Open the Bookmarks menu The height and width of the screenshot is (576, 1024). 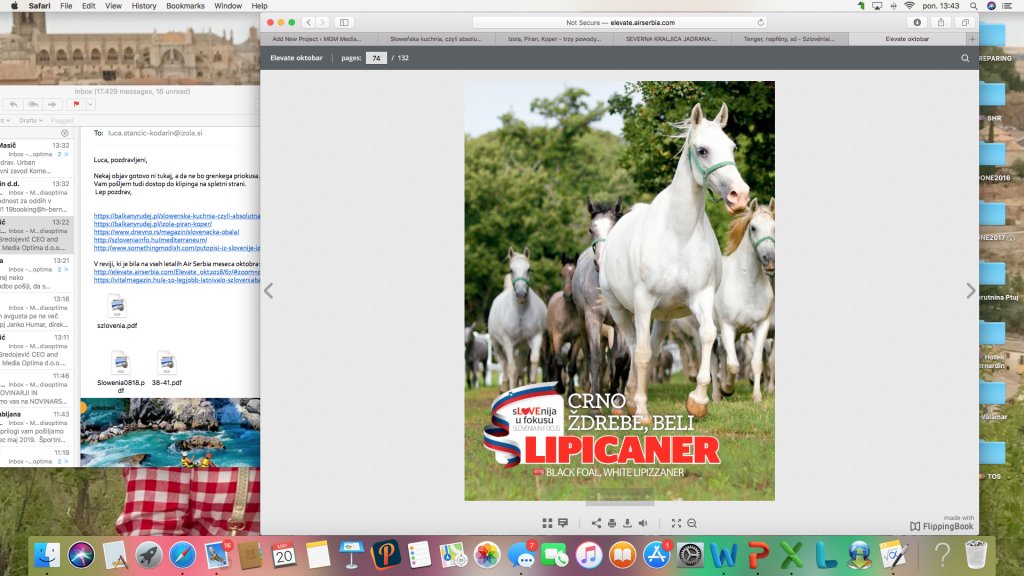tap(185, 6)
